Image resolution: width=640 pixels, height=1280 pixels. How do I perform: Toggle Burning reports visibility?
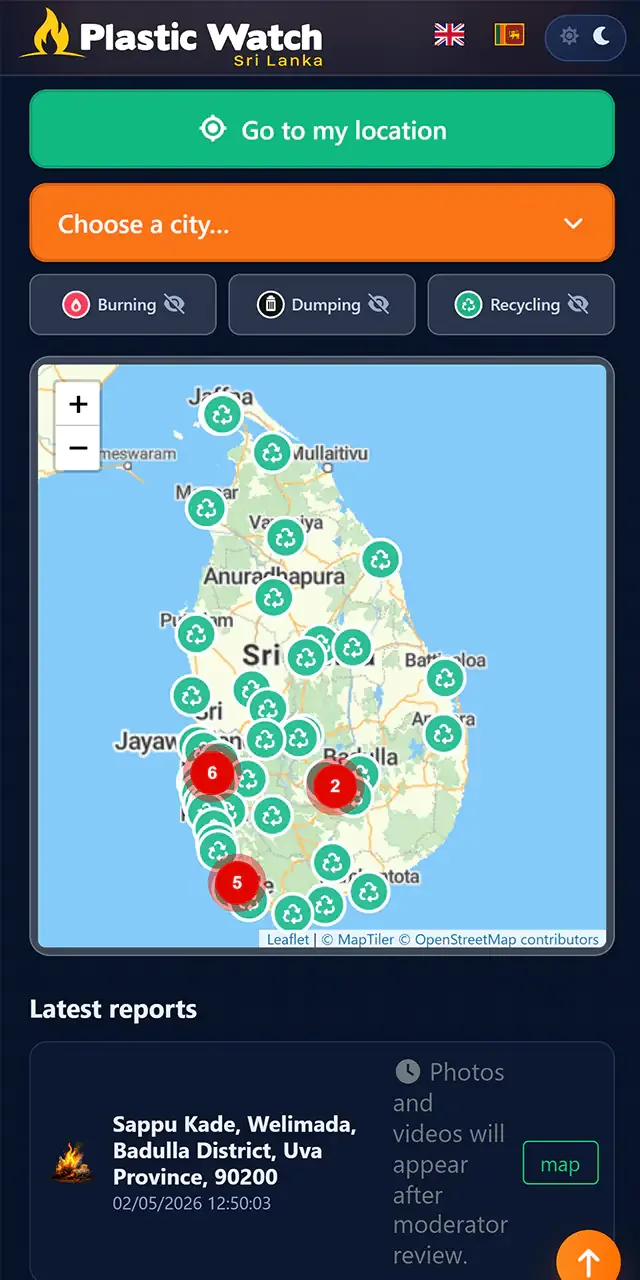123,305
